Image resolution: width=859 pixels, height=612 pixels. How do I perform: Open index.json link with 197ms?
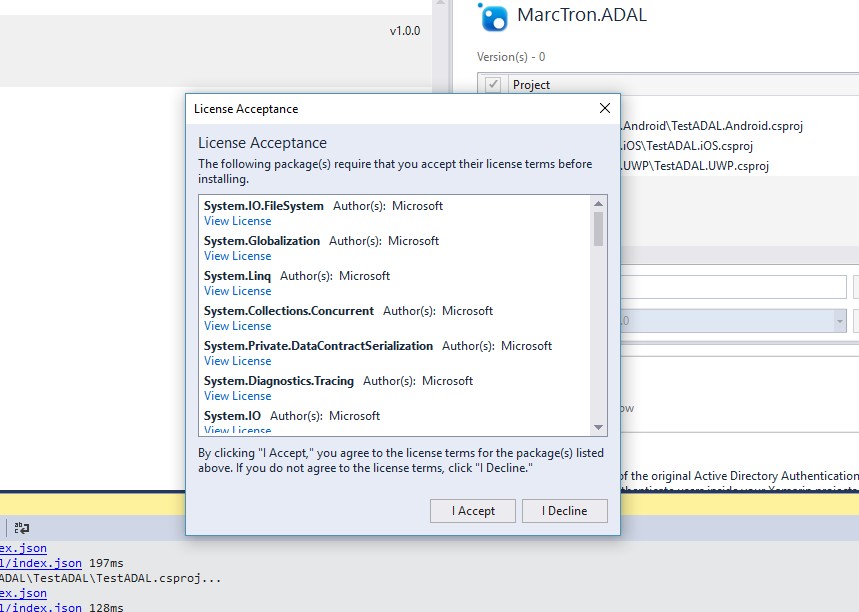point(41,563)
